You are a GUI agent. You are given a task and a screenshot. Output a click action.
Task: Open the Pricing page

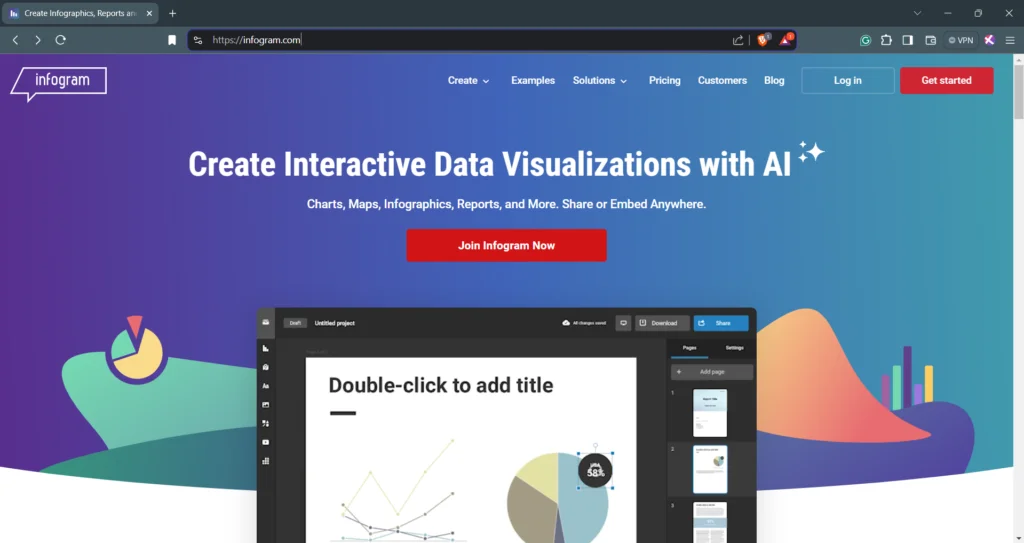pyautogui.click(x=664, y=80)
